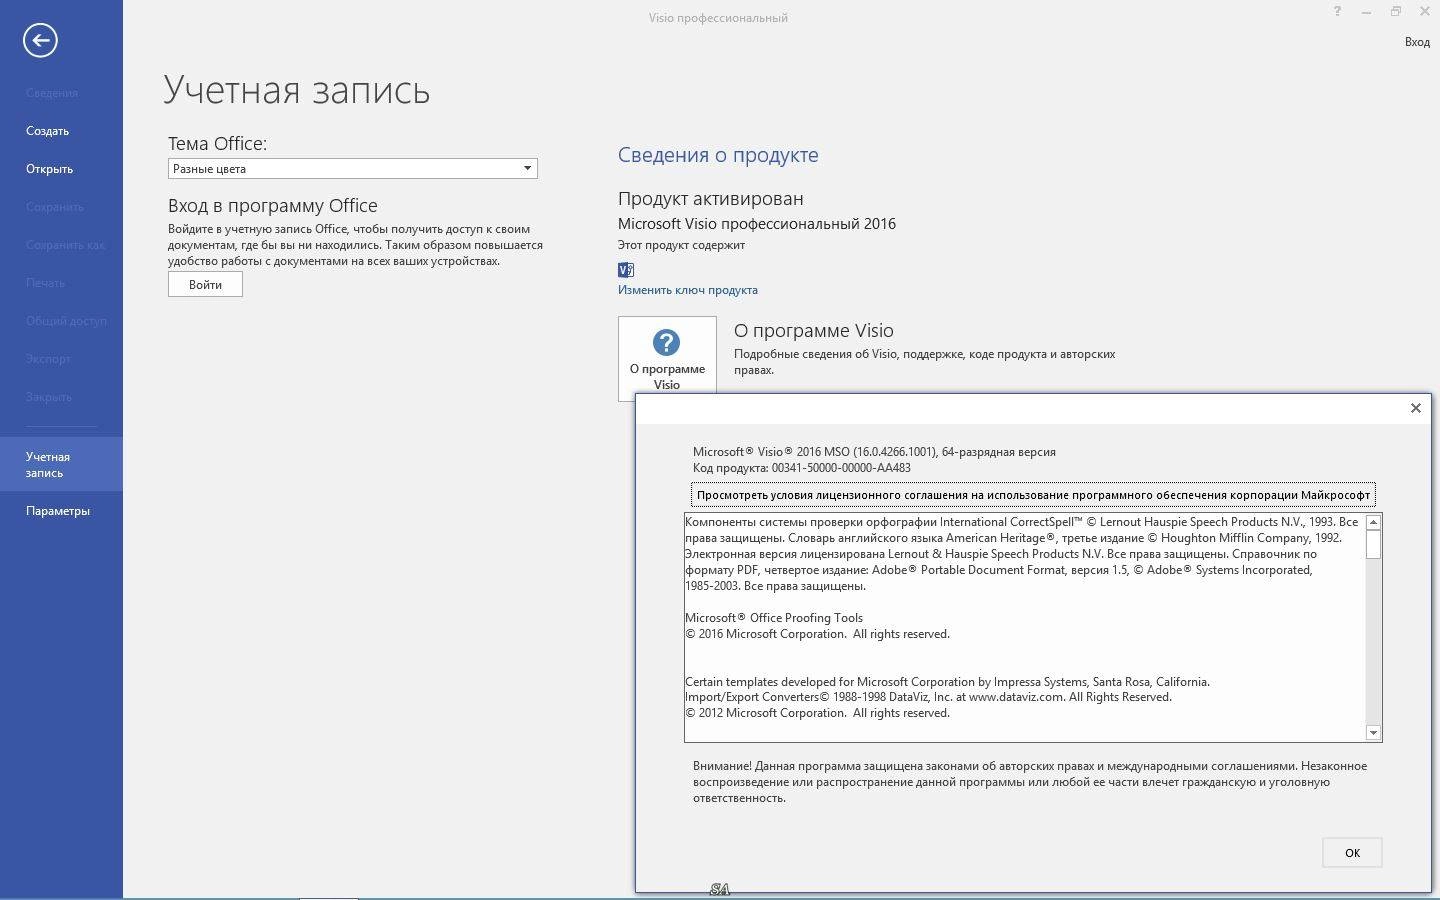
Task: Click Общий доступ in the left panel
Action: click(66, 320)
